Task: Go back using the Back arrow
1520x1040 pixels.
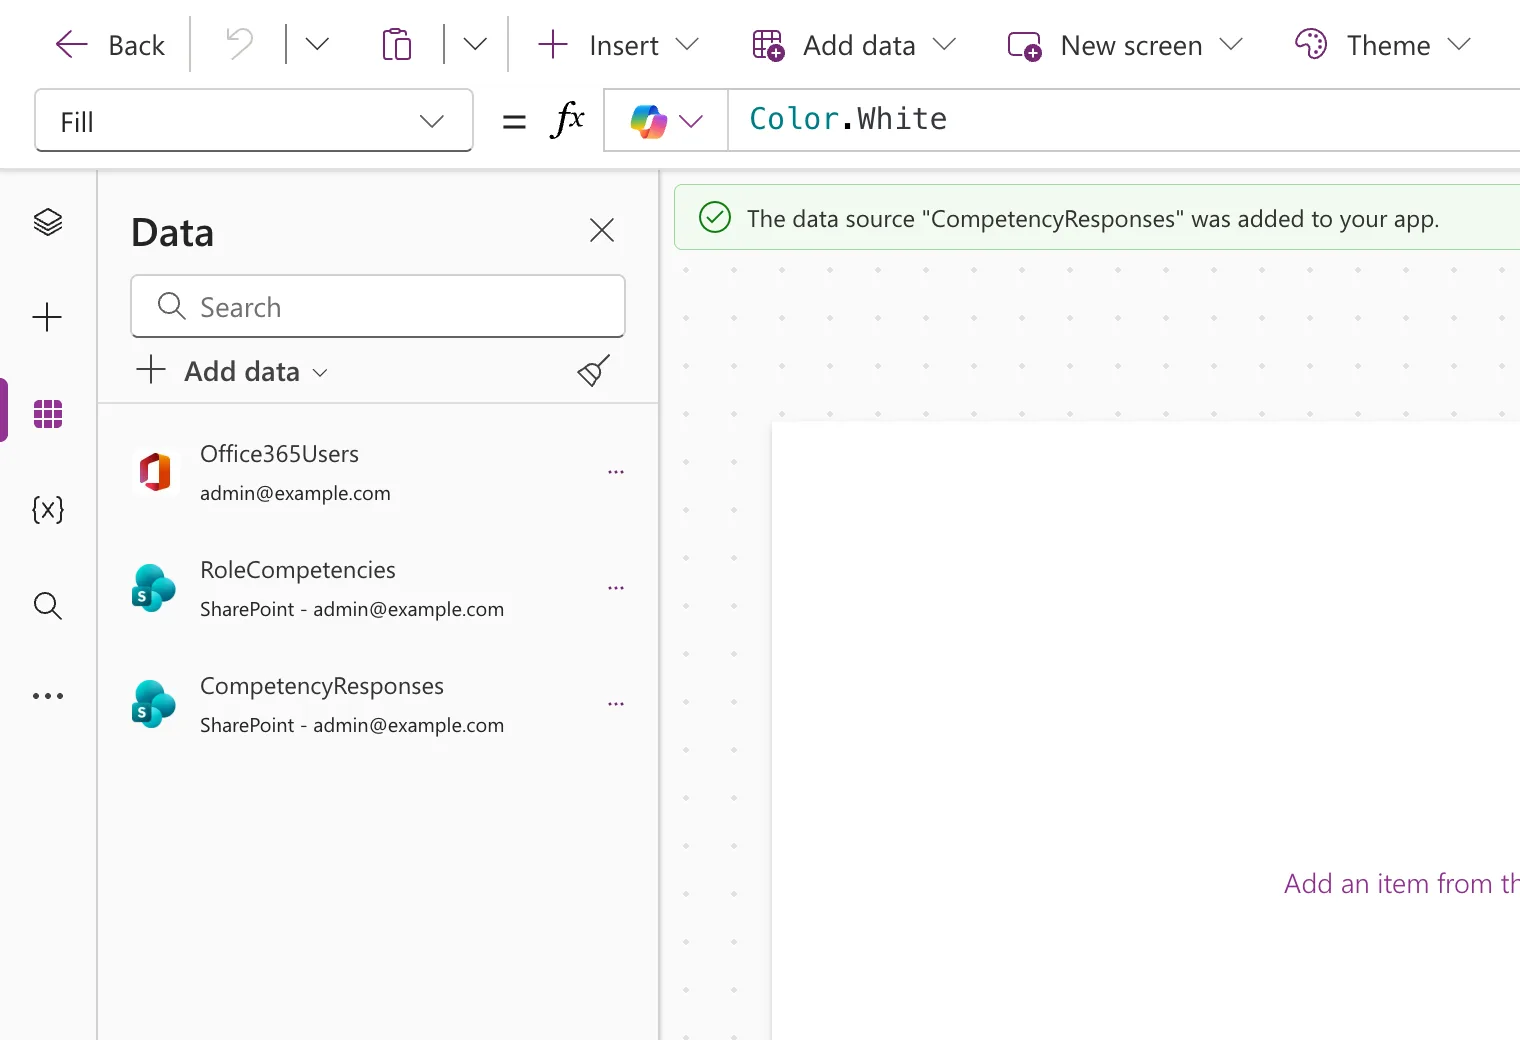Action: [110, 45]
